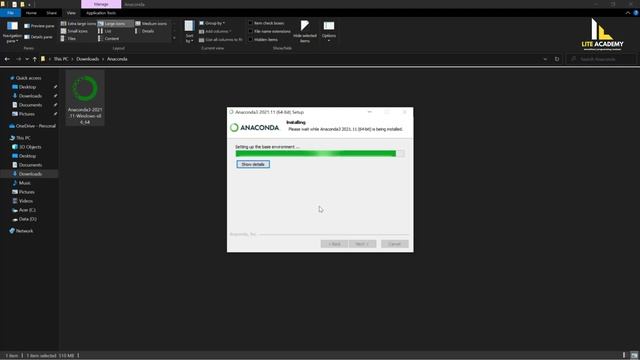The height and width of the screenshot is (360, 640).
Task: Open the Group by dropdown
Action: pos(212,23)
